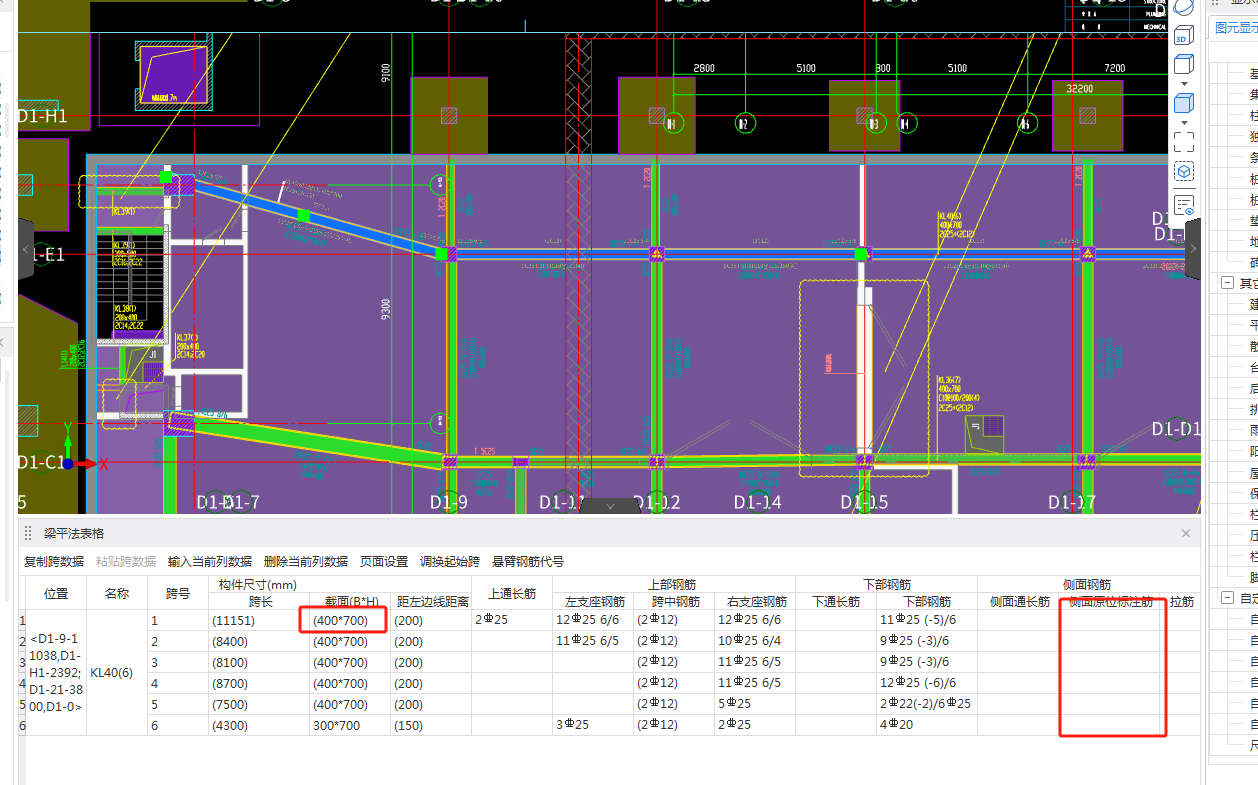Click left canvas scroll chevron handle
Image resolution: width=1258 pixels, height=785 pixels.
(26, 249)
